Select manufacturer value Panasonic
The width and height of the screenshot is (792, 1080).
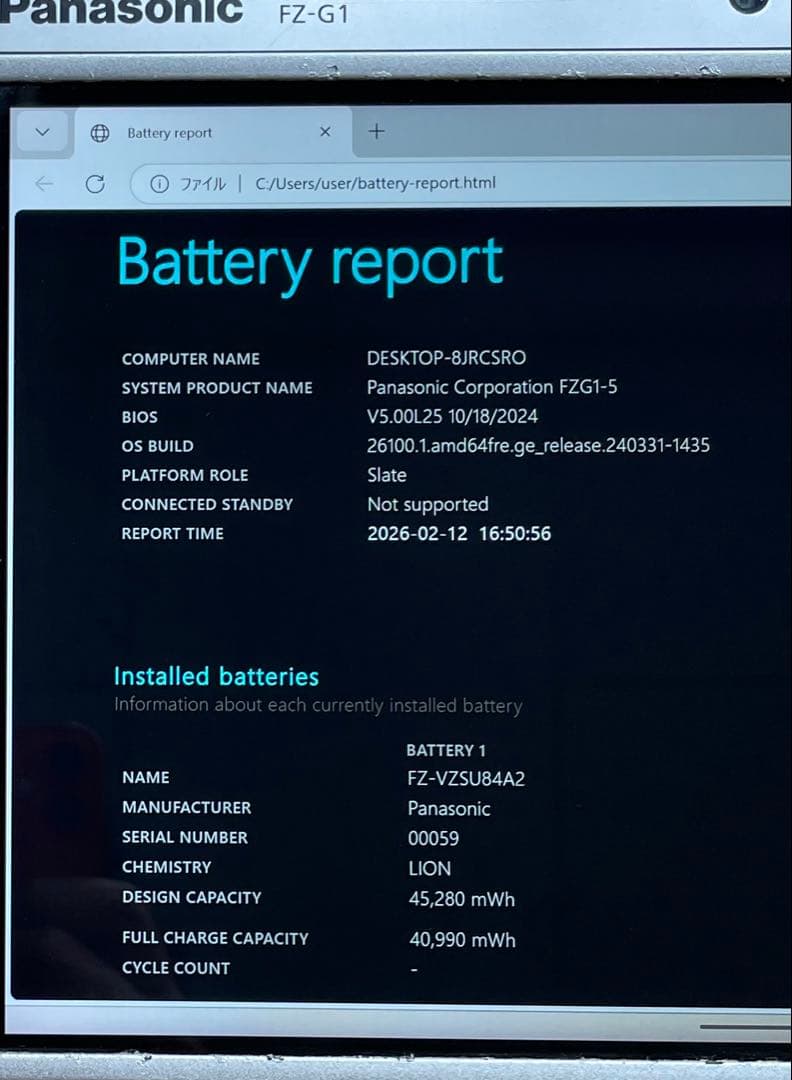[449, 809]
